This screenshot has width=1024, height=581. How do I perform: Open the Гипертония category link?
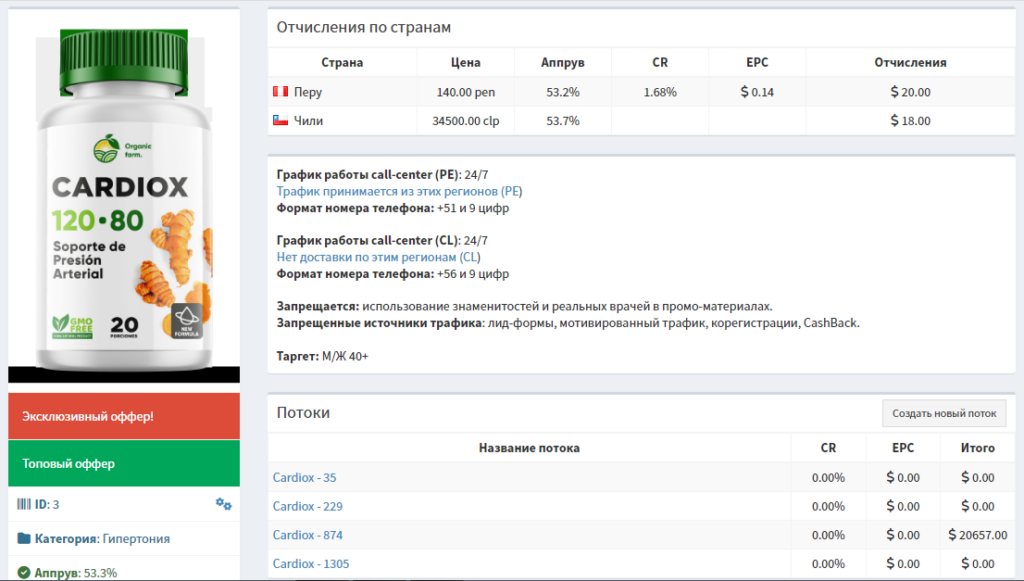pyautogui.click(x=136, y=539)
